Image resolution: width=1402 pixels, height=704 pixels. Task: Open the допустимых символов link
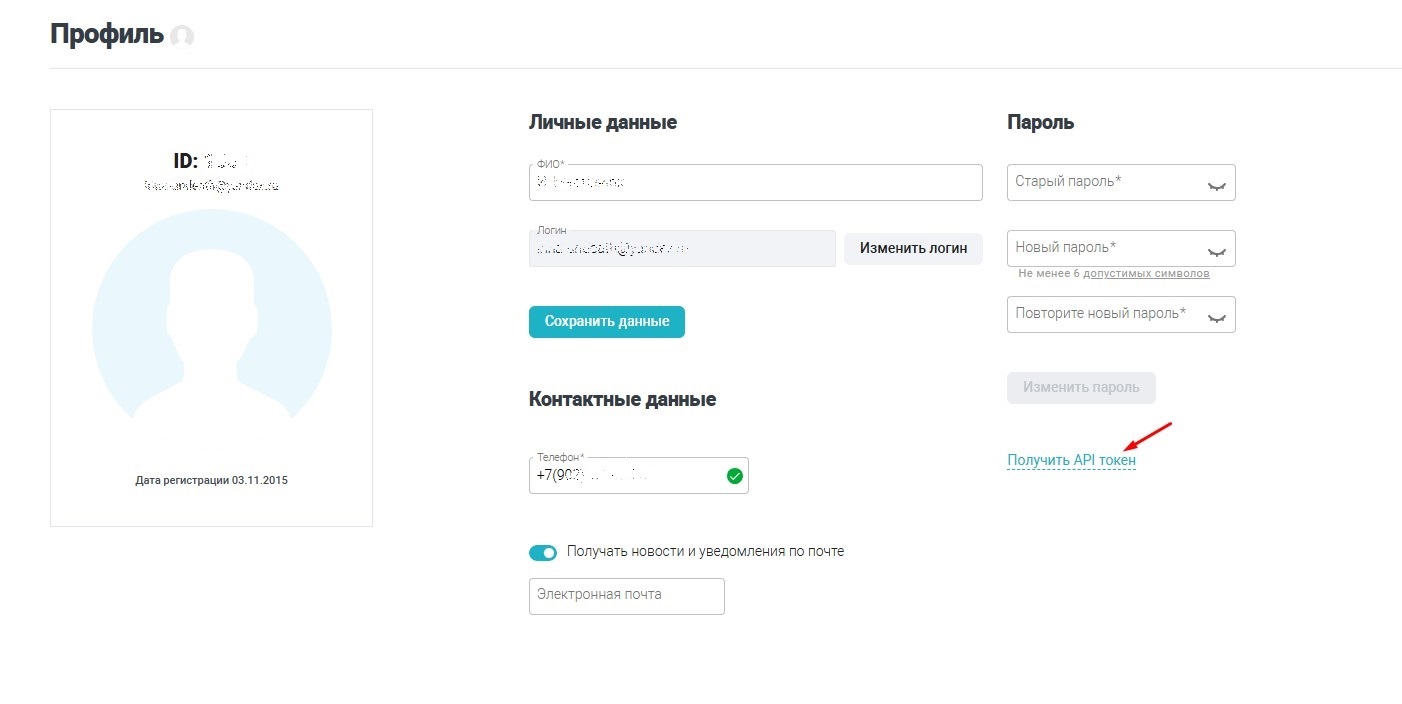coord(1146,274)
